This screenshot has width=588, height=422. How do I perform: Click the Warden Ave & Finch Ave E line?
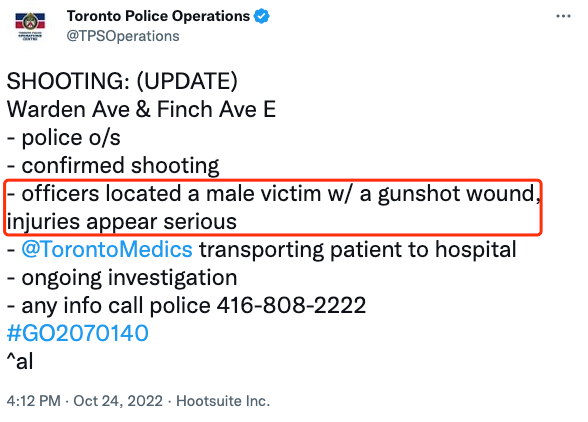(141, 109)
